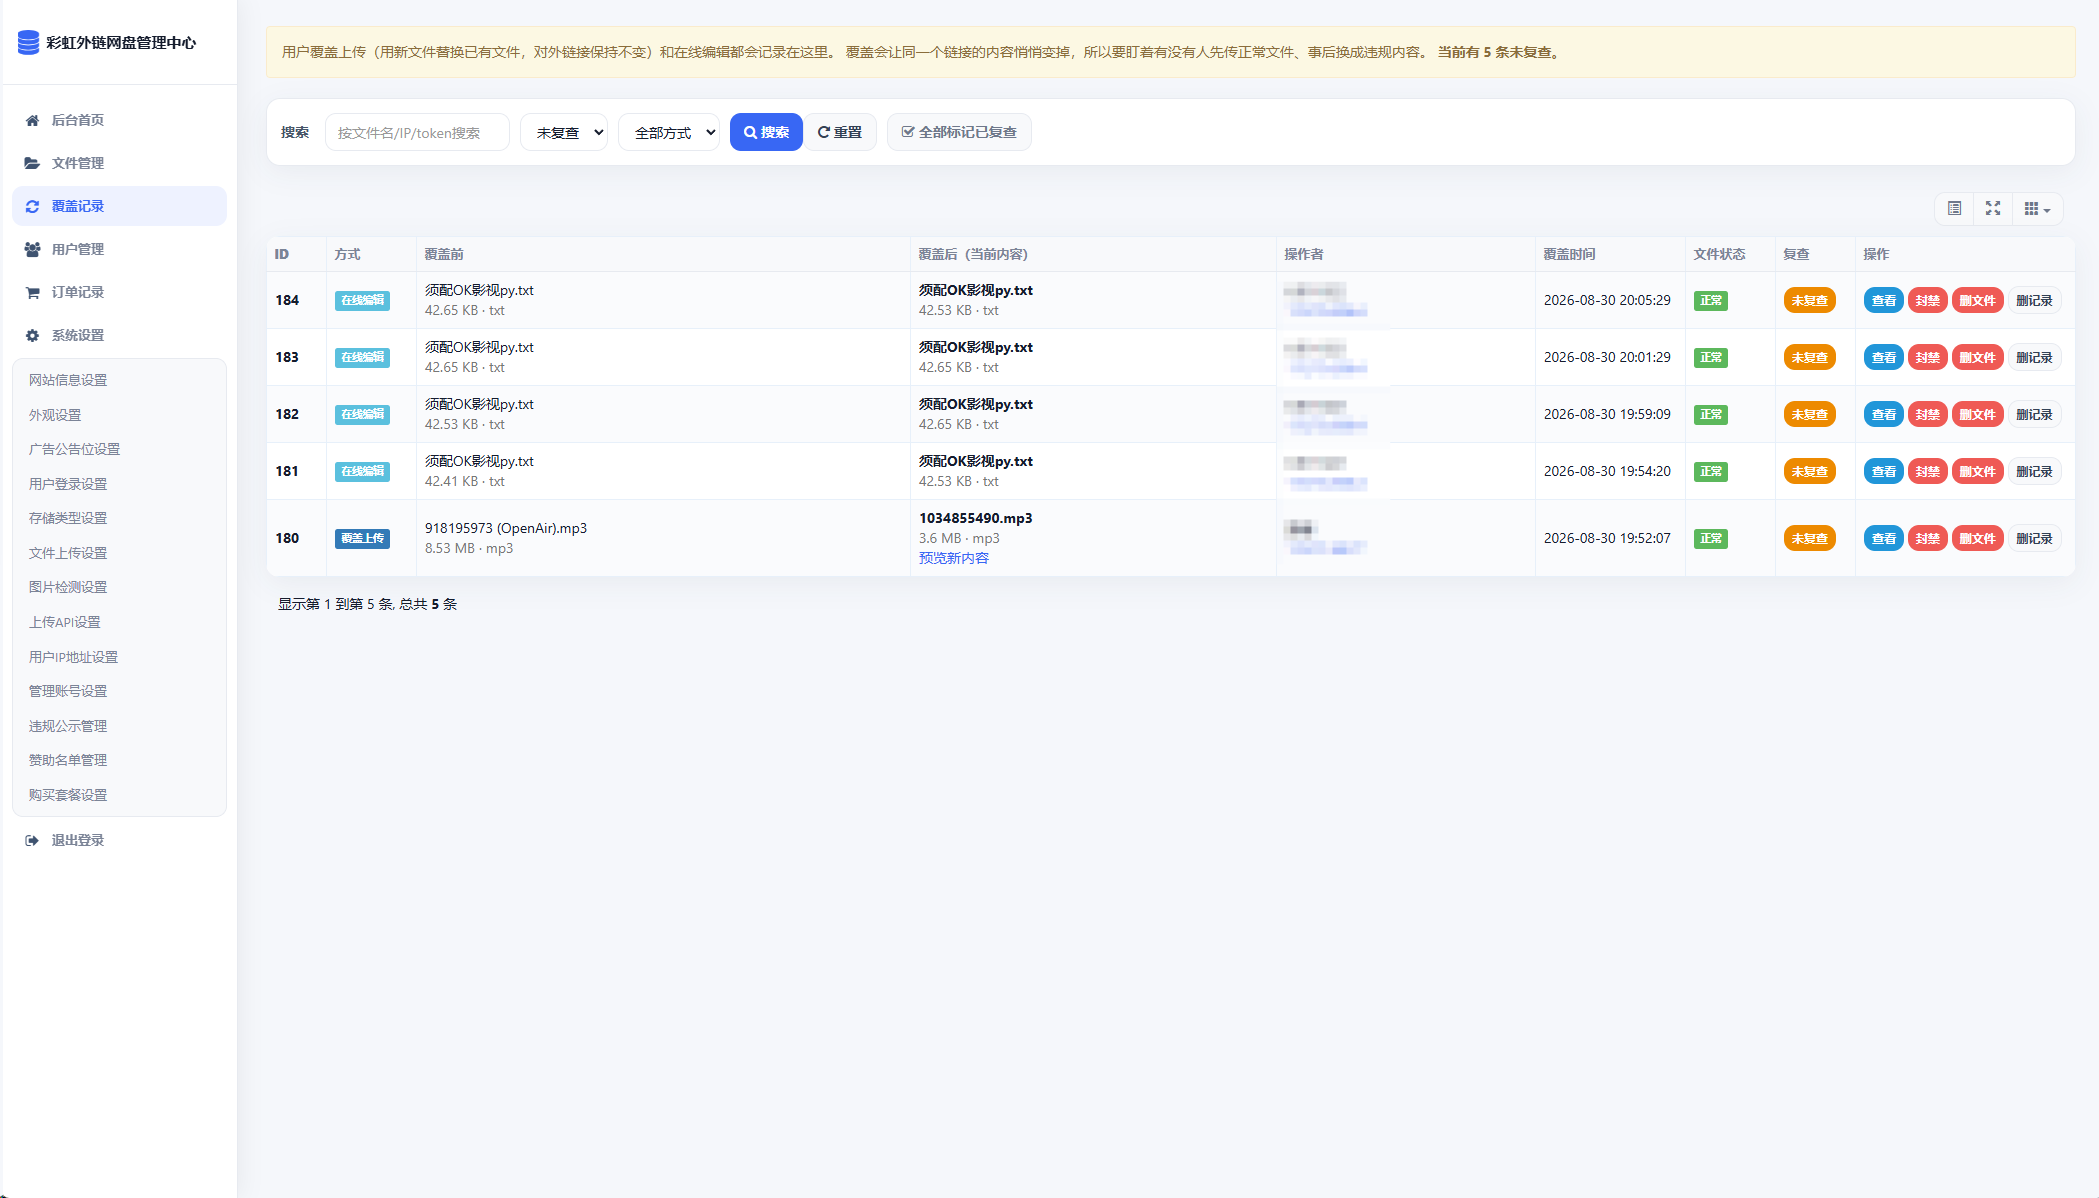Click 退出登录 in sidebar
Screen dimensions: 2099x1198
(119, 840)
